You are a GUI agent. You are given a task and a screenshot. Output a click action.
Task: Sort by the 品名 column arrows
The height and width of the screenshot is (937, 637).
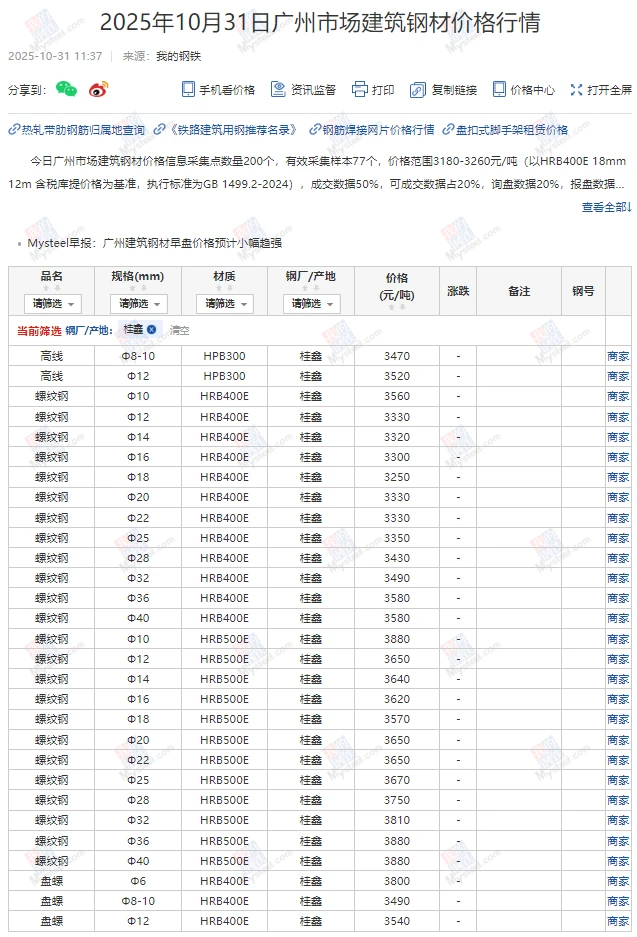pyautogui.click(x=51, y=287)
